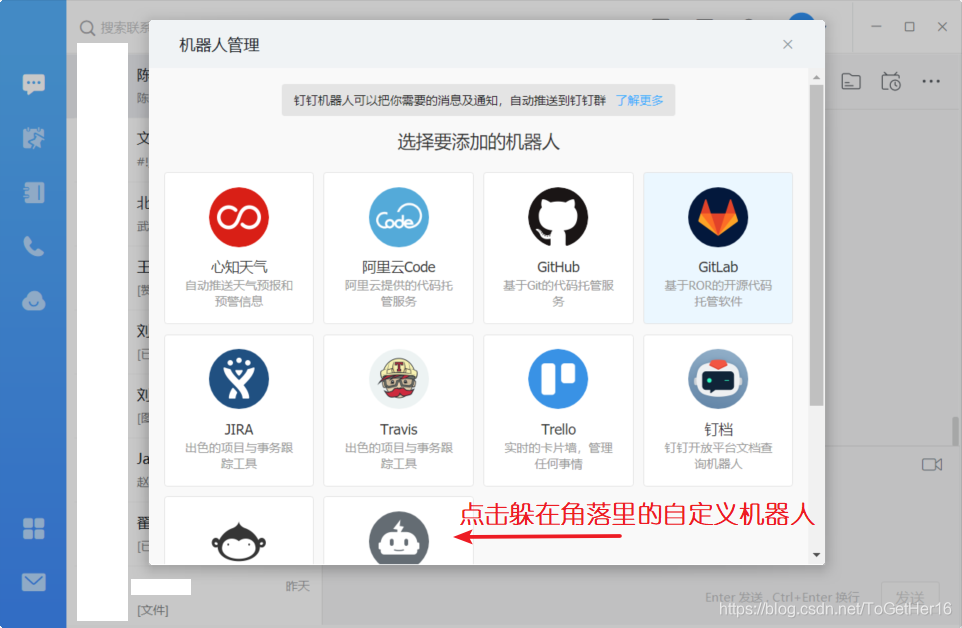Image resolution: width=962 pixels, height=628 pixels.
Task: Open DingDrive cloud storage from the sidebar
Action: pos(33,301)
